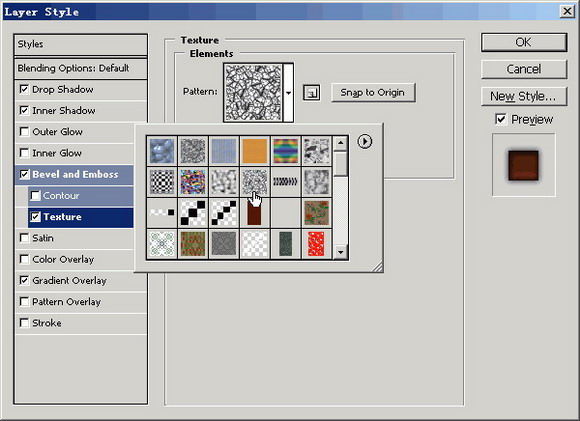This screenshot has height=421, width=580.
Task: Click the New Style... button
Action: [524, 97]
